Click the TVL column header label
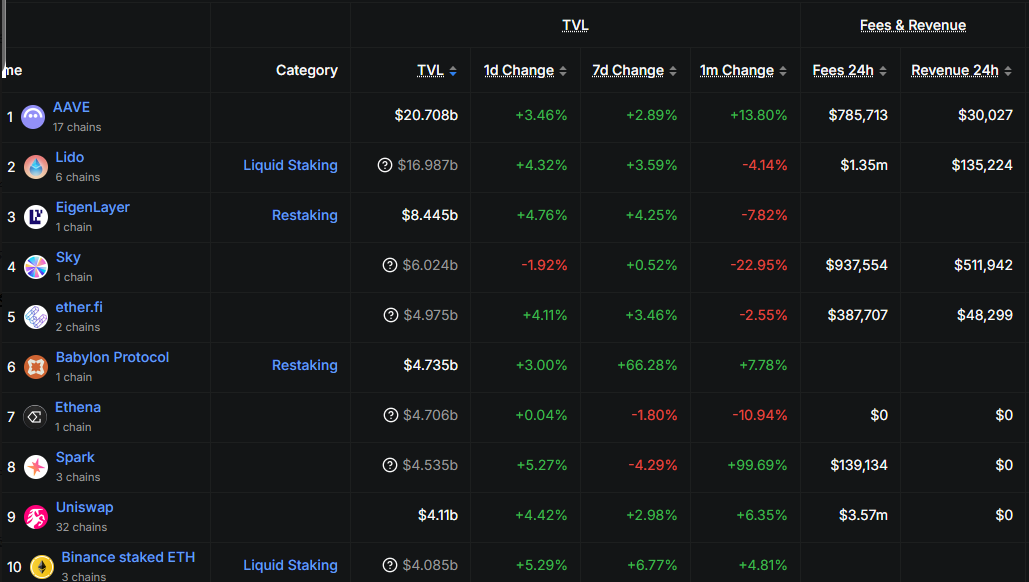Image resolution: width=1029 pixels, height=582 pixels. (x=430, y=70)
